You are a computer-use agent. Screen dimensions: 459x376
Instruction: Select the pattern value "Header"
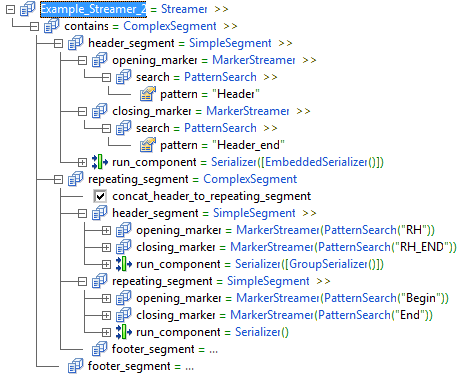(x=236, y=94)
